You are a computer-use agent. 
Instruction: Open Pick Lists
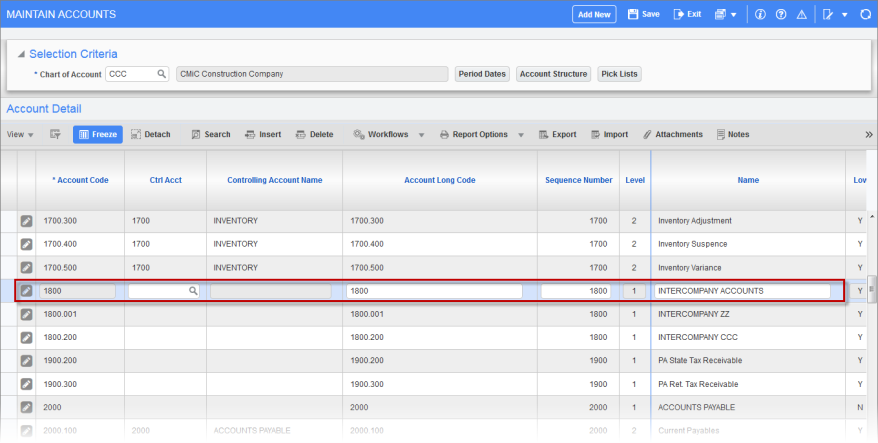point(619,74)
